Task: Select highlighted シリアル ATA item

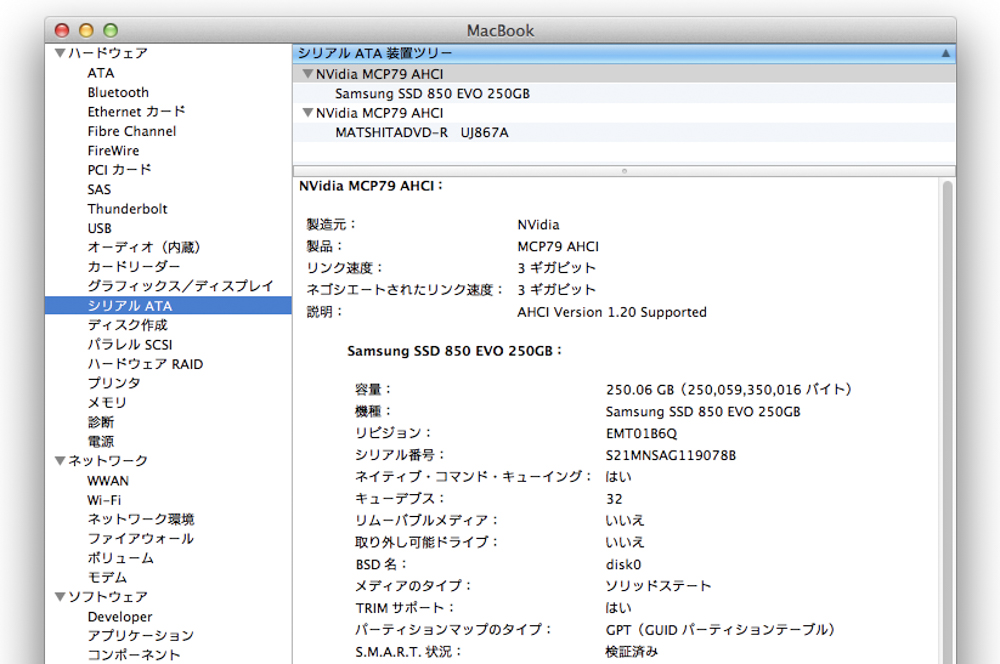Action: pyautogui.click(x=168, y=306)
